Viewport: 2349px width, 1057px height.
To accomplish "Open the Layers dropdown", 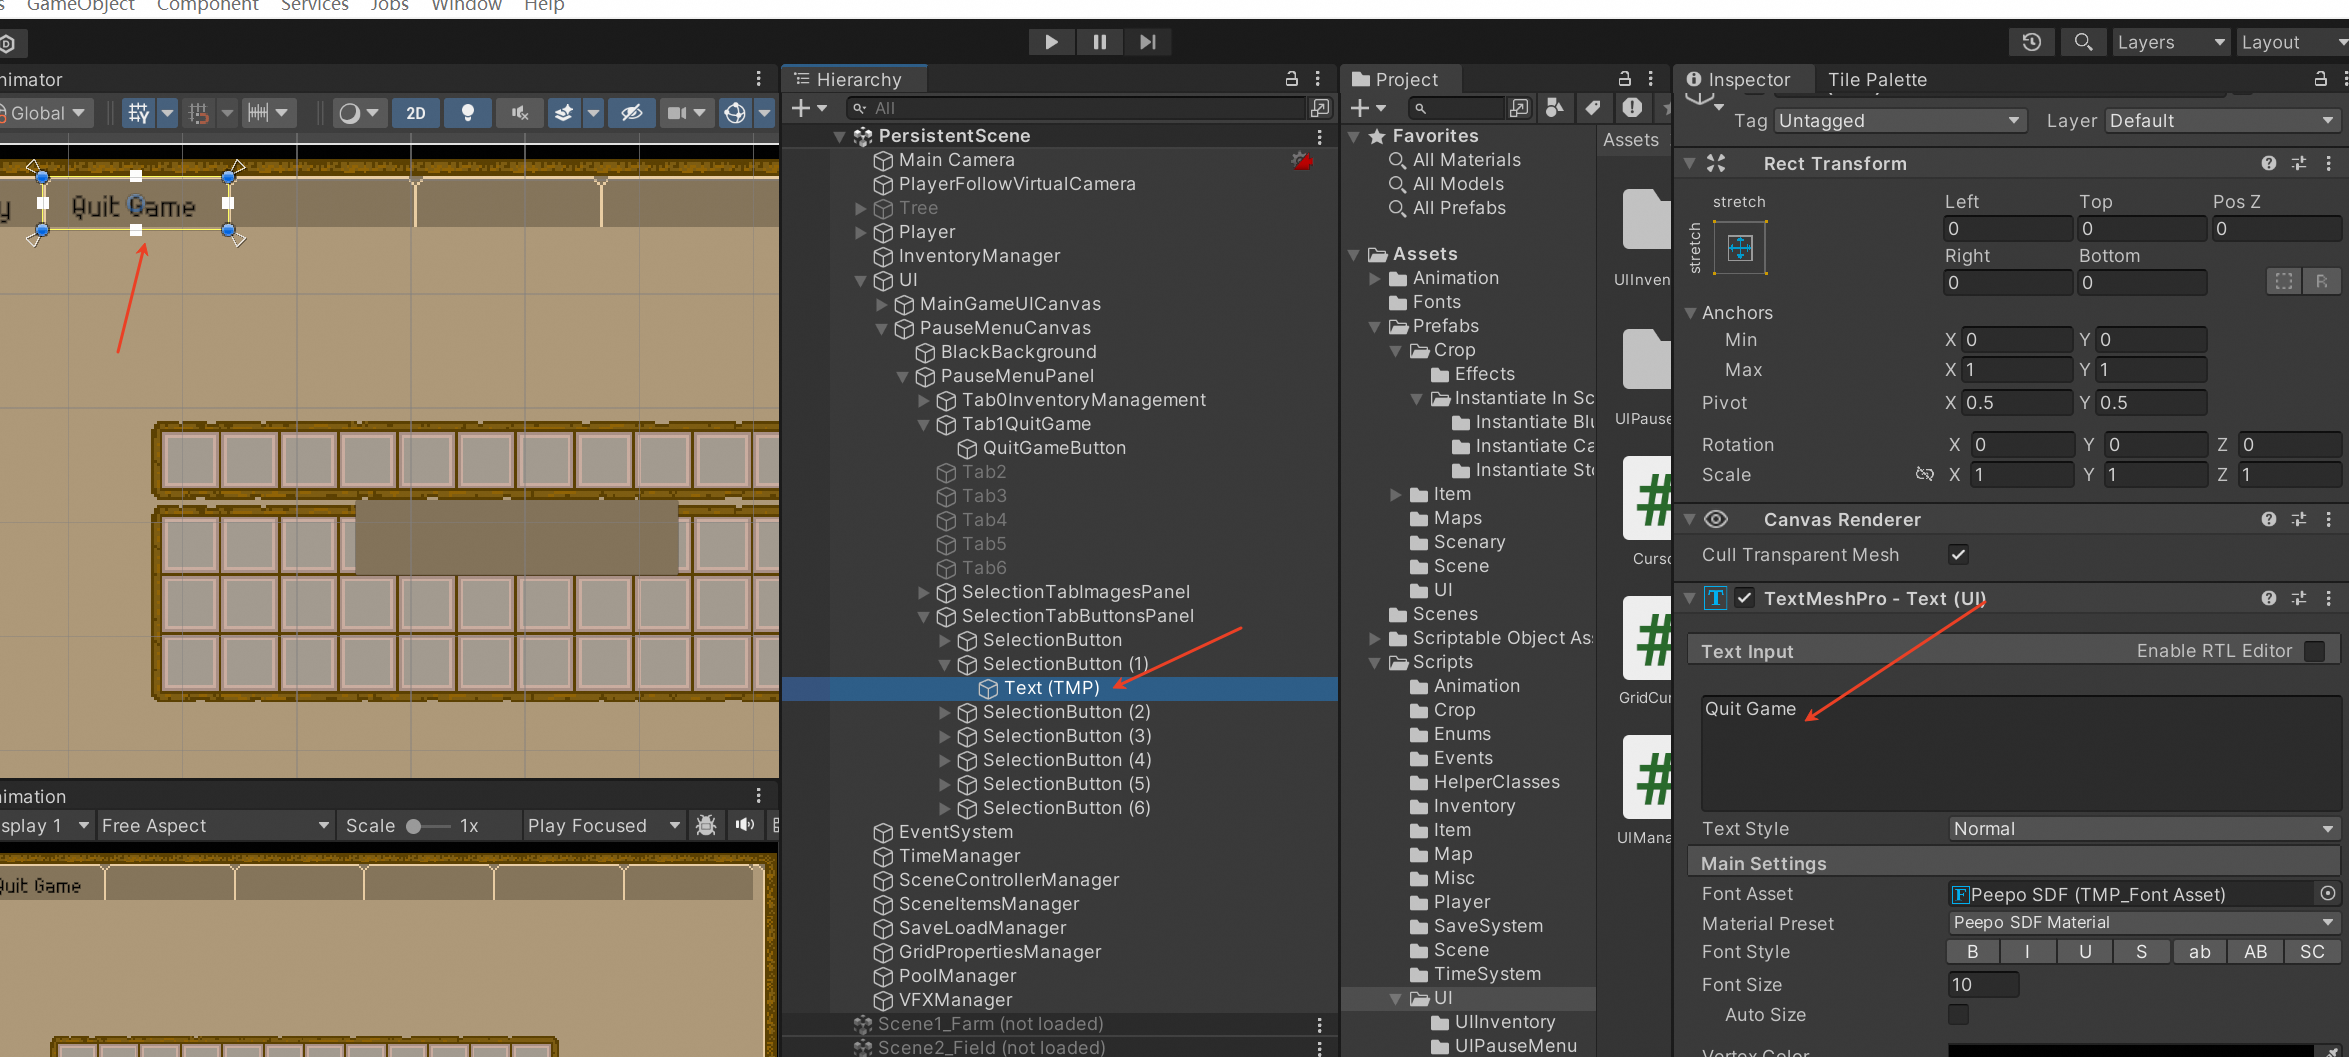I will click(x=2170, y=42).
